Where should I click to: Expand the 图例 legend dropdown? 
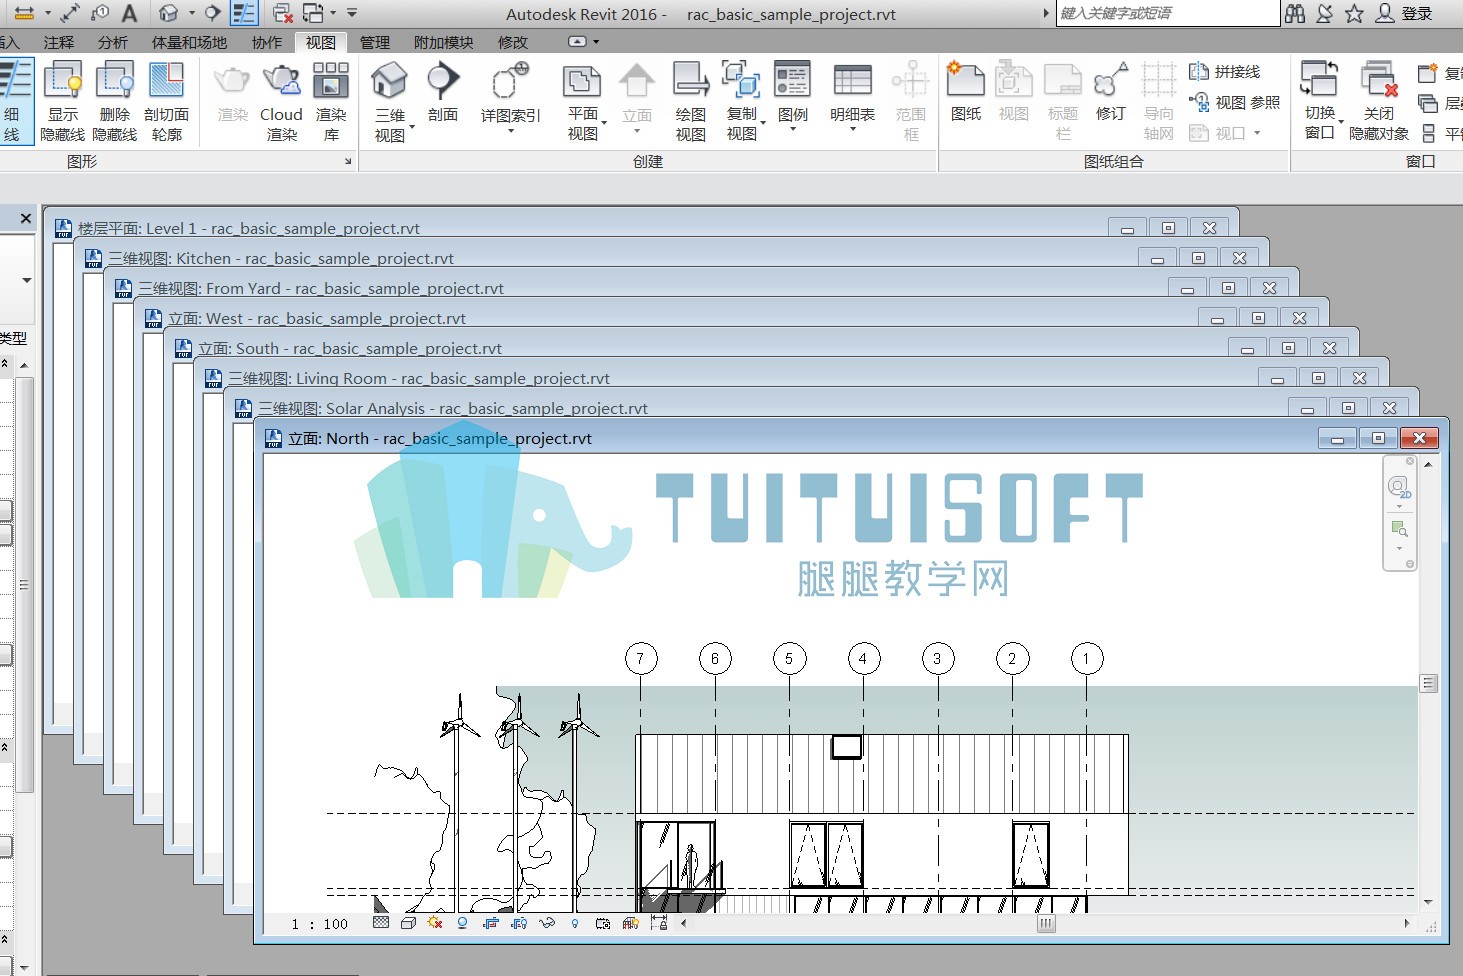click(x=793, y=130)
